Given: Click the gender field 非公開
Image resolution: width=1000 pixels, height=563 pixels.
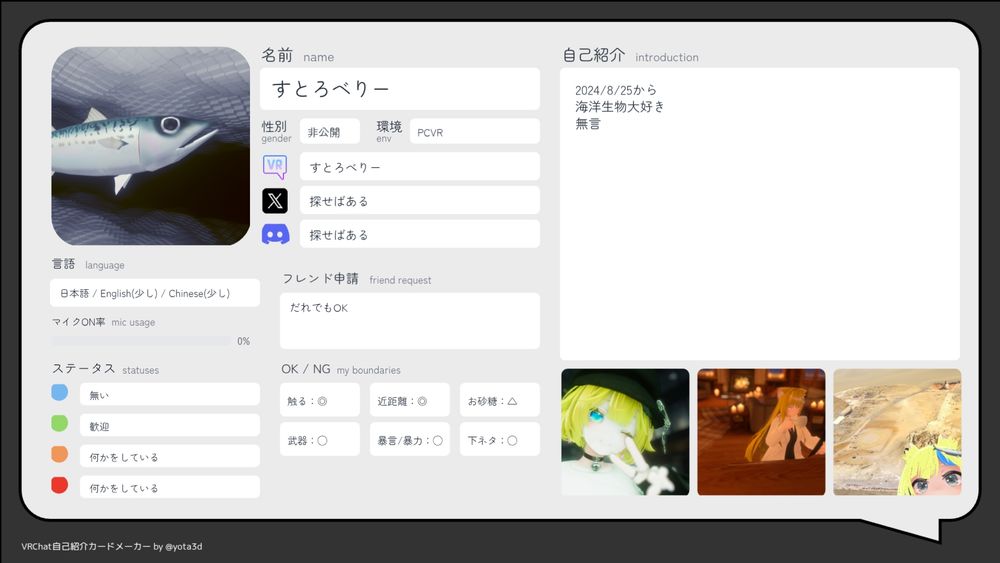Looking at the screenshot, I should 330,131.
